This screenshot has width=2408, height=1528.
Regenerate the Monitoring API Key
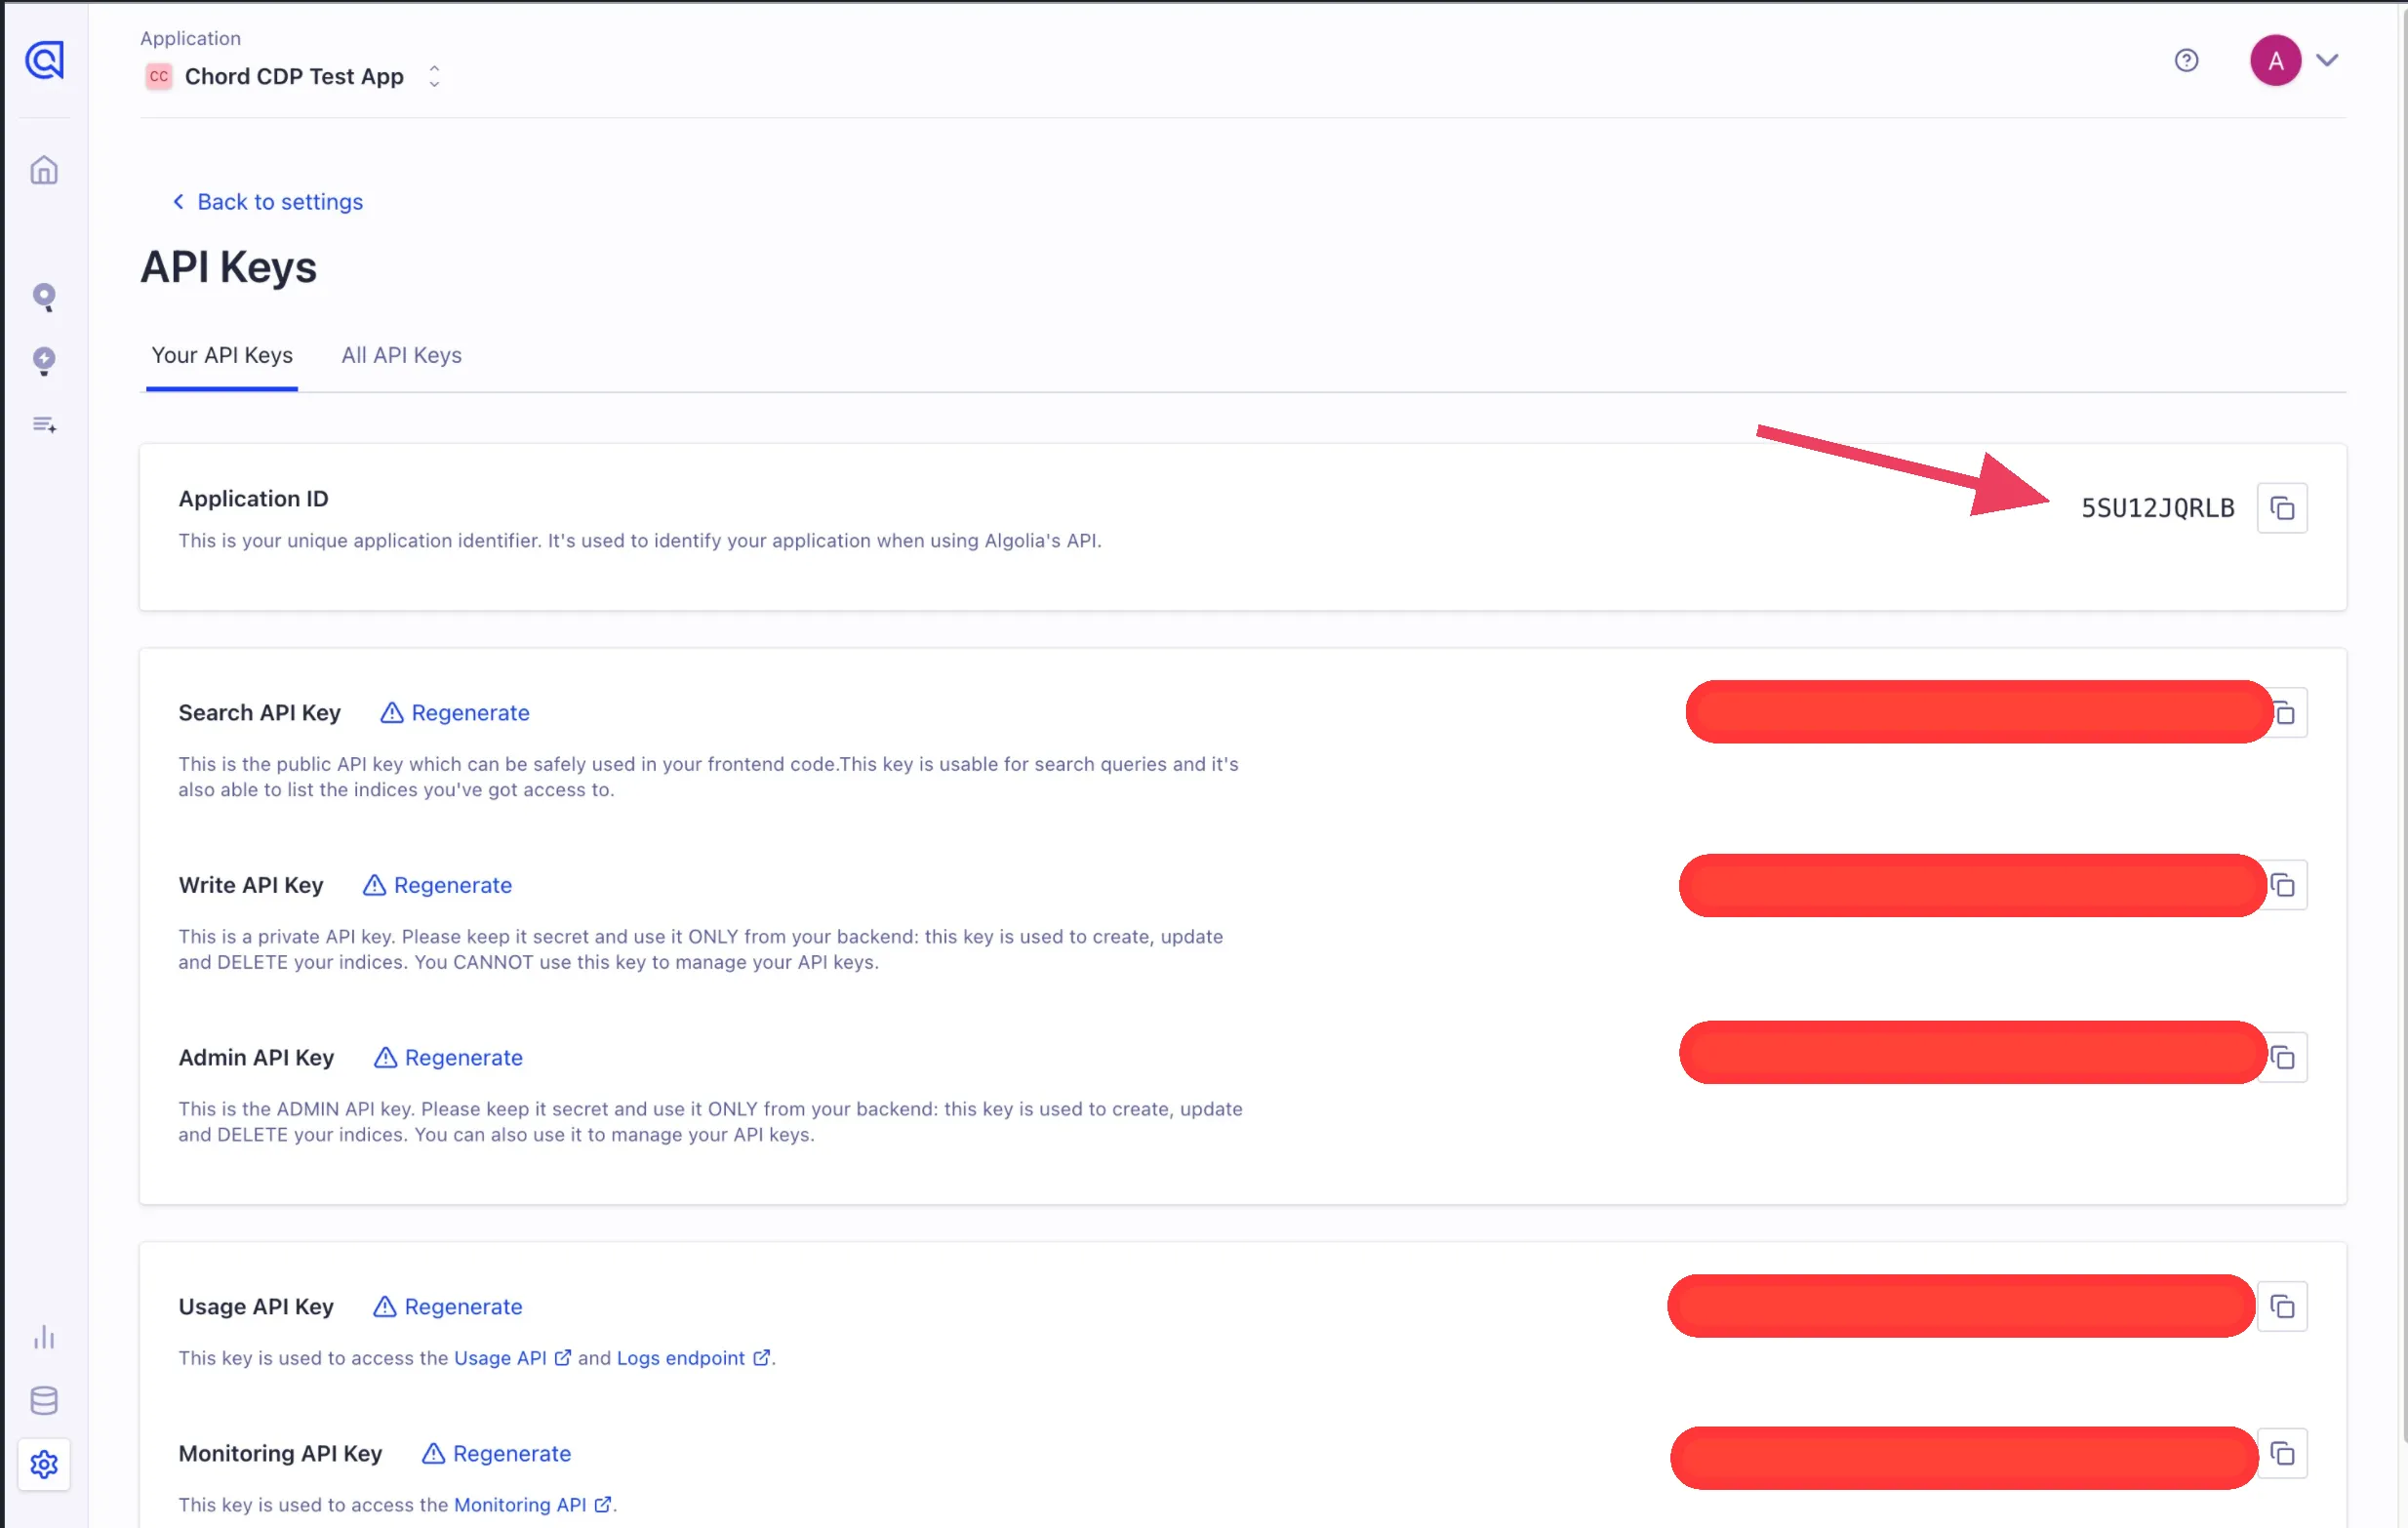click(496, 1453)
